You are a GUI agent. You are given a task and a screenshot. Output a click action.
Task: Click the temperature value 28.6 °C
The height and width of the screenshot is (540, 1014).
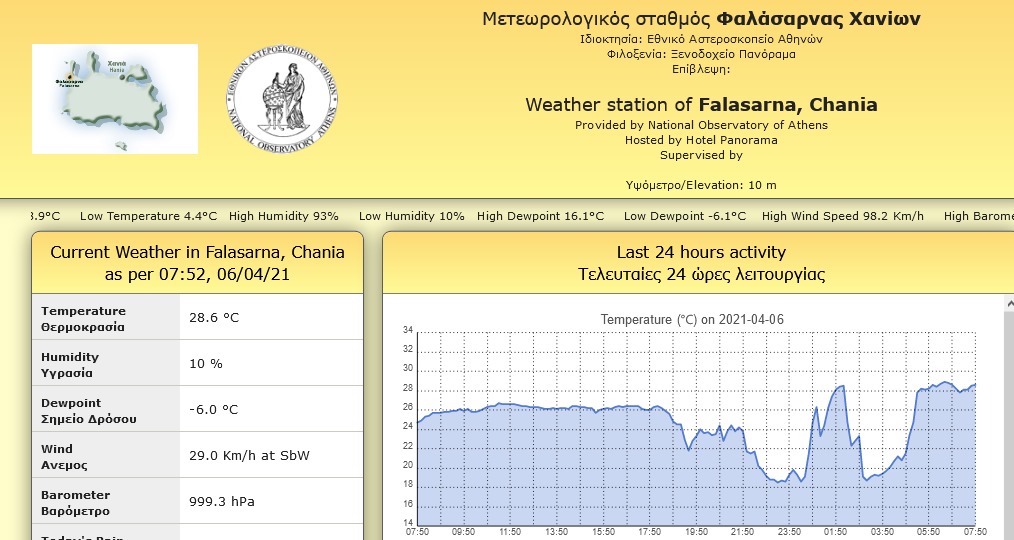214,318
